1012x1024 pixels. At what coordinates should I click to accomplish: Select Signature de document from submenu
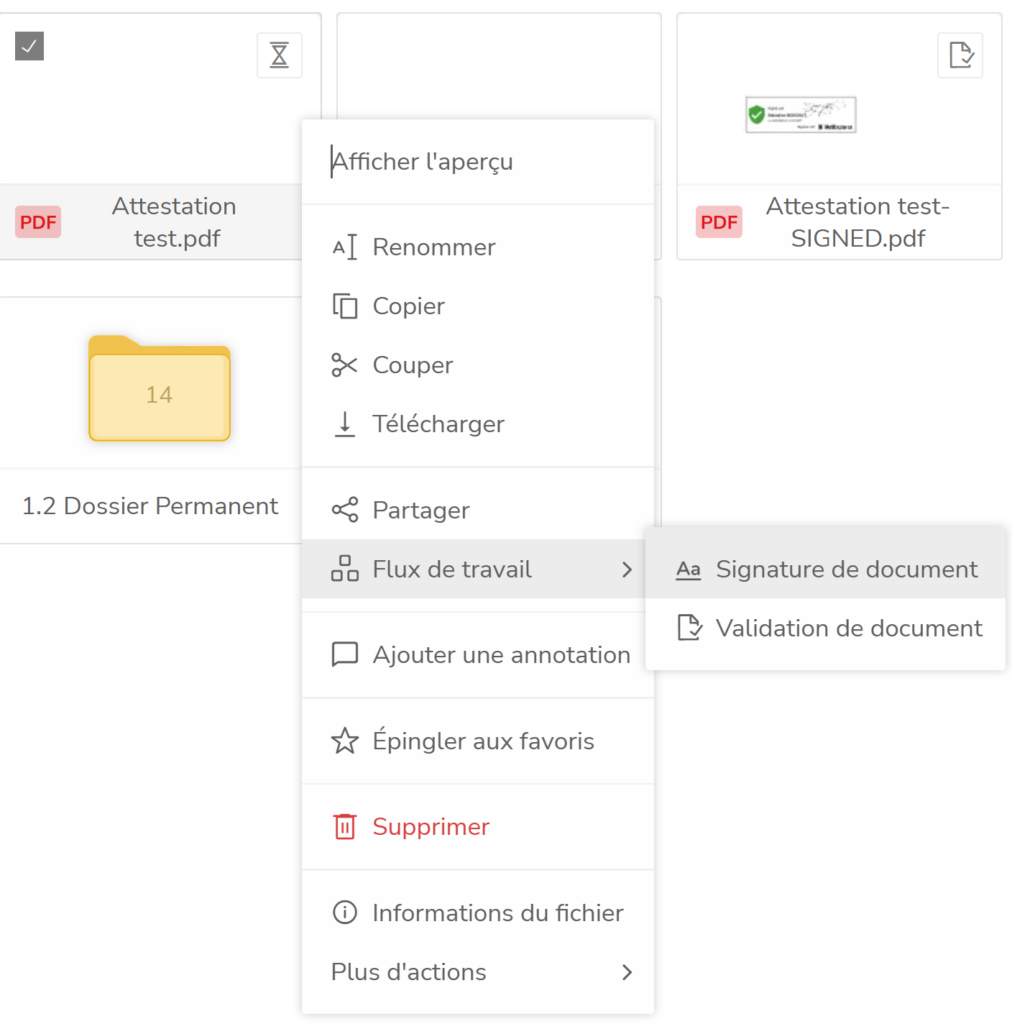click(x=846, y=570)
